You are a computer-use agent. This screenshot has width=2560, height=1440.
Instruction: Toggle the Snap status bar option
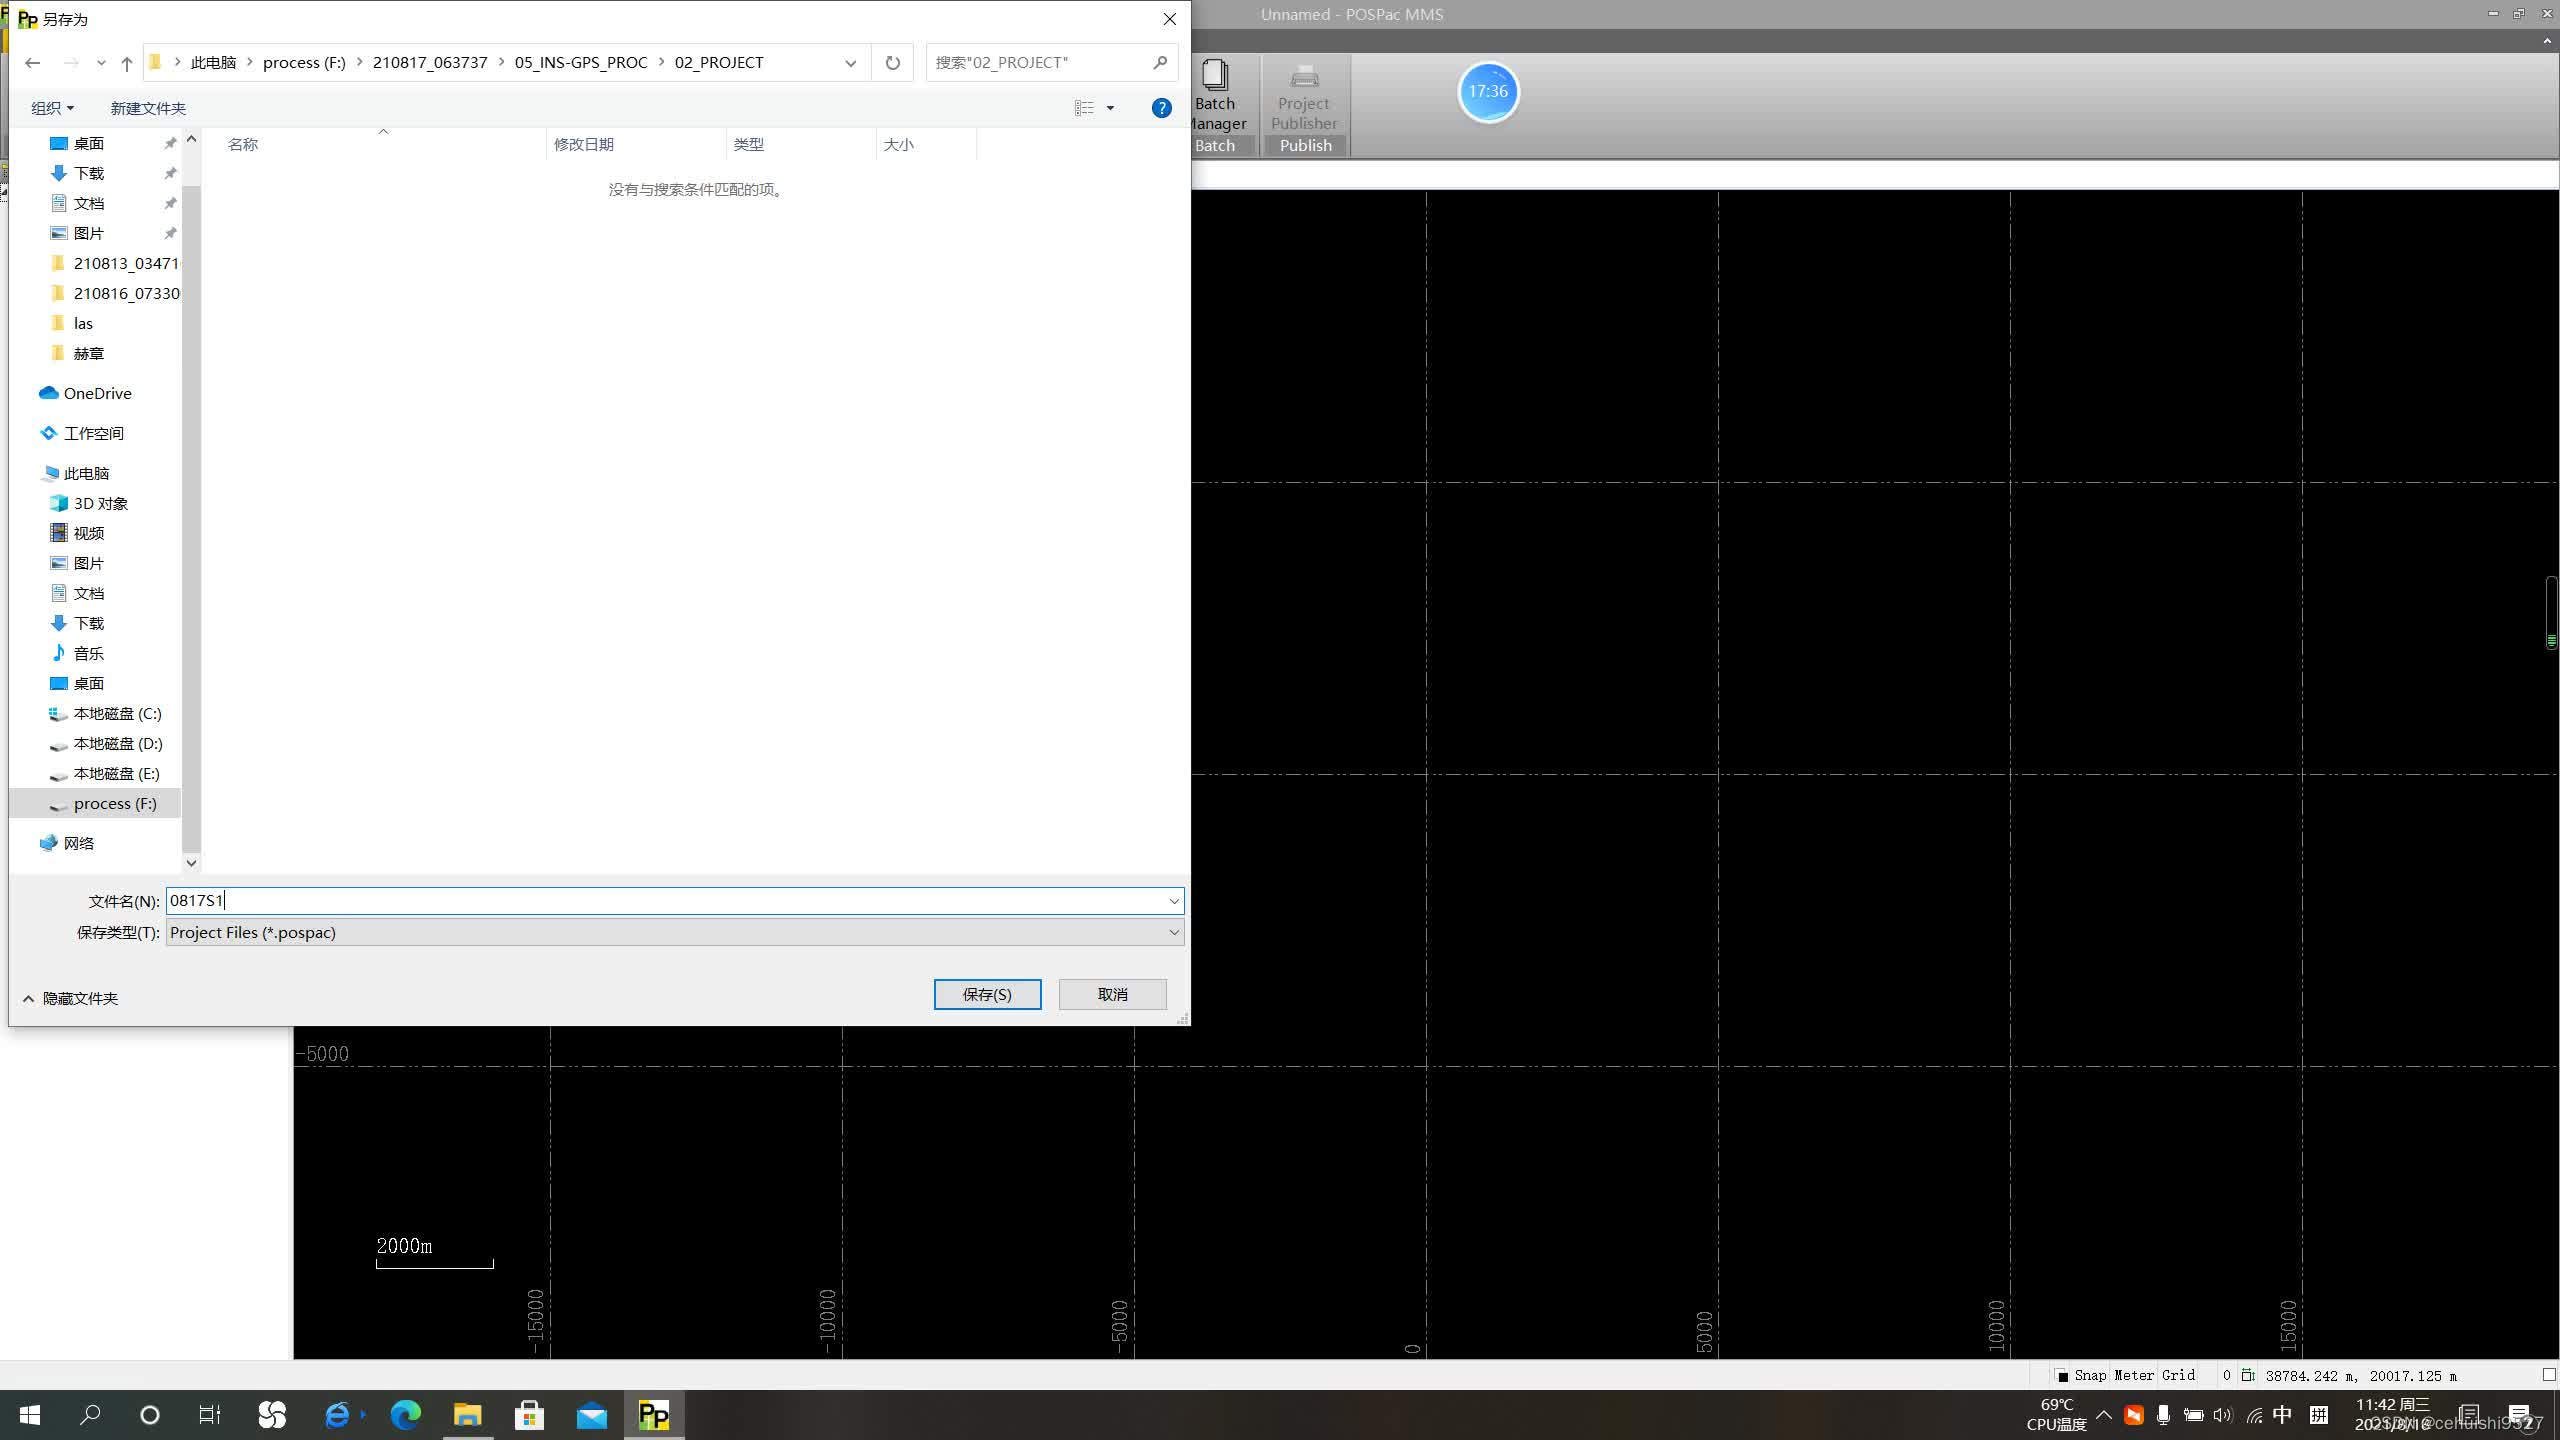click(2089, 1375)
